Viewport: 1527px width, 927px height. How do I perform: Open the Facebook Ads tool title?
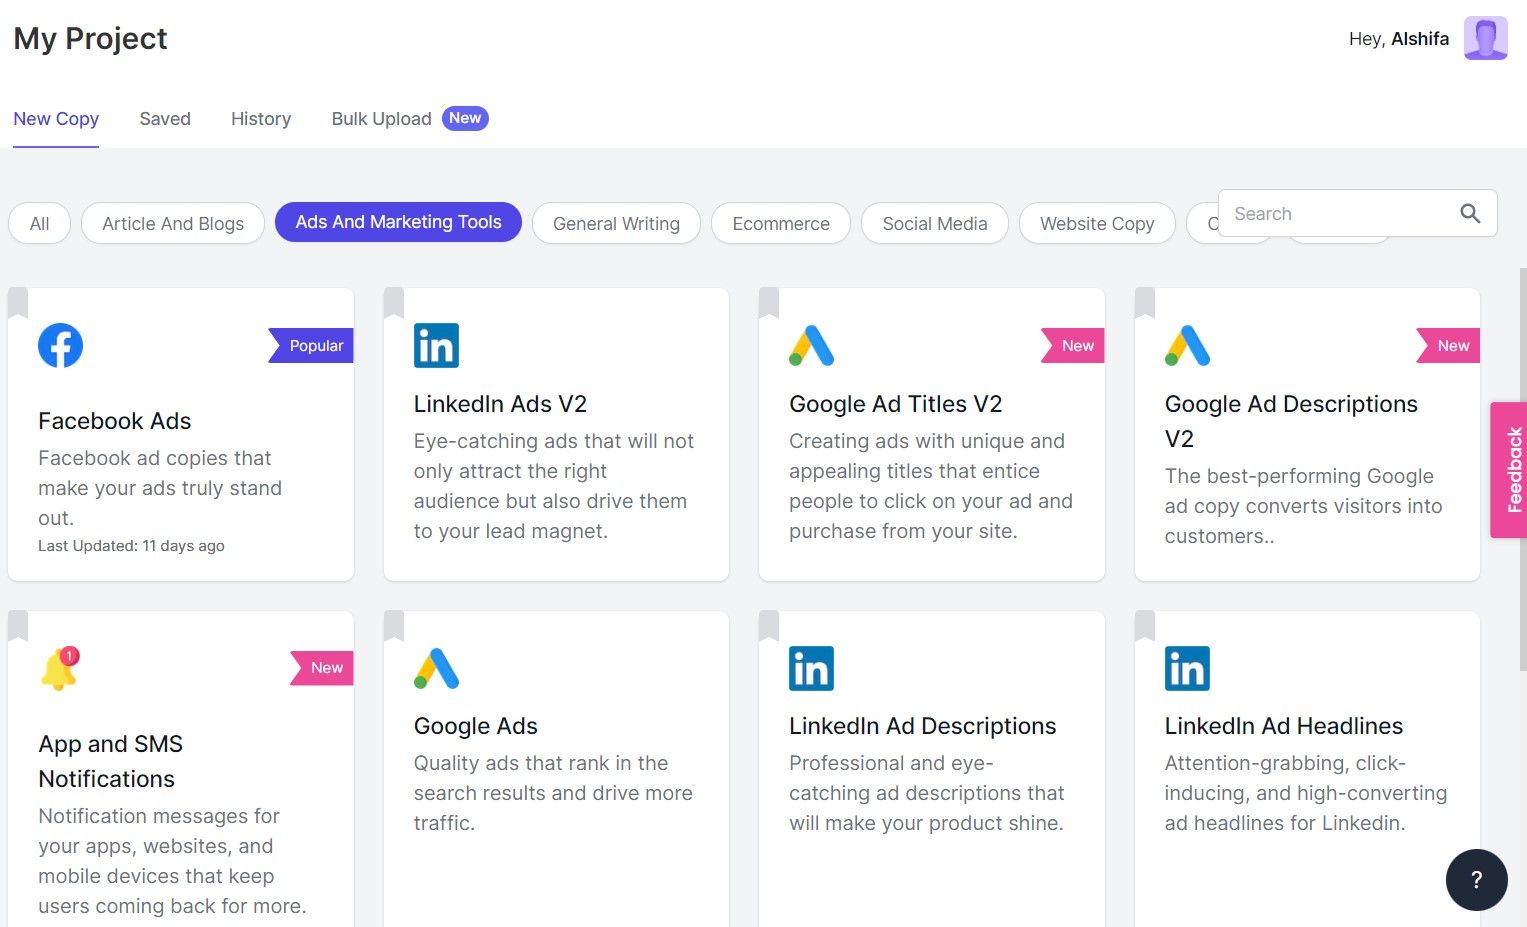tap(115, 421)
